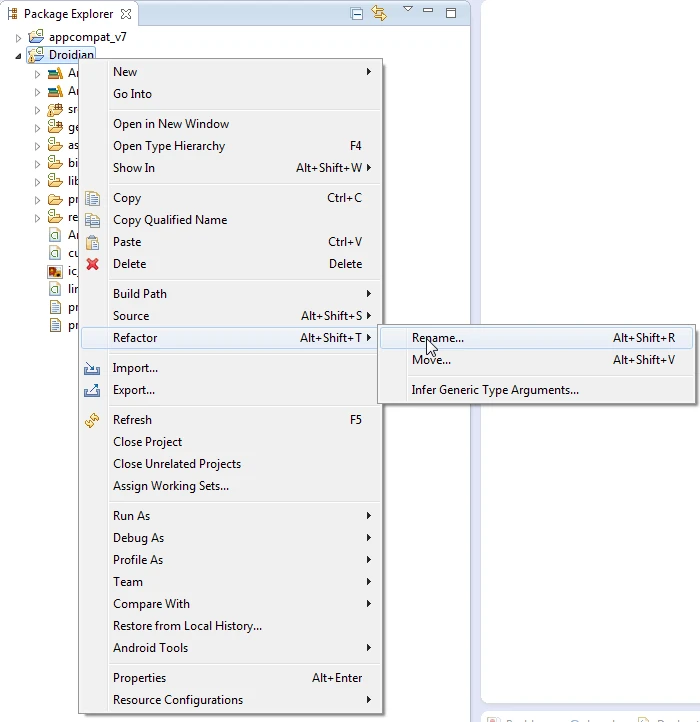This screenshot has height=722, width=700.
Task: Expand first Android library node under Droidian
Action: [x=37, y=74]
